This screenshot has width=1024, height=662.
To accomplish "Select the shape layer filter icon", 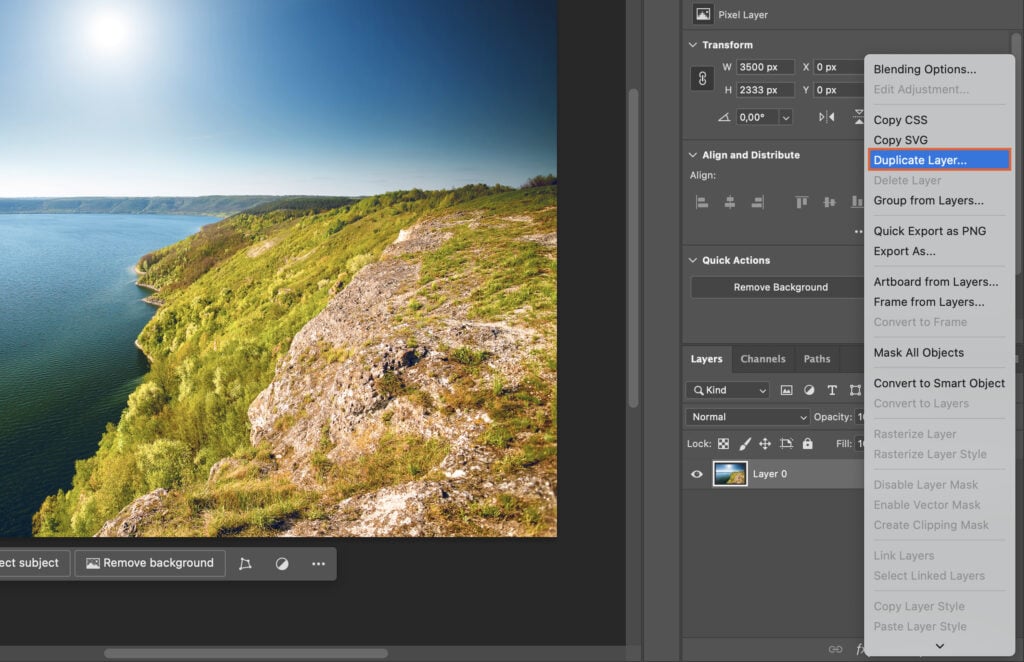I will [854, 390].
